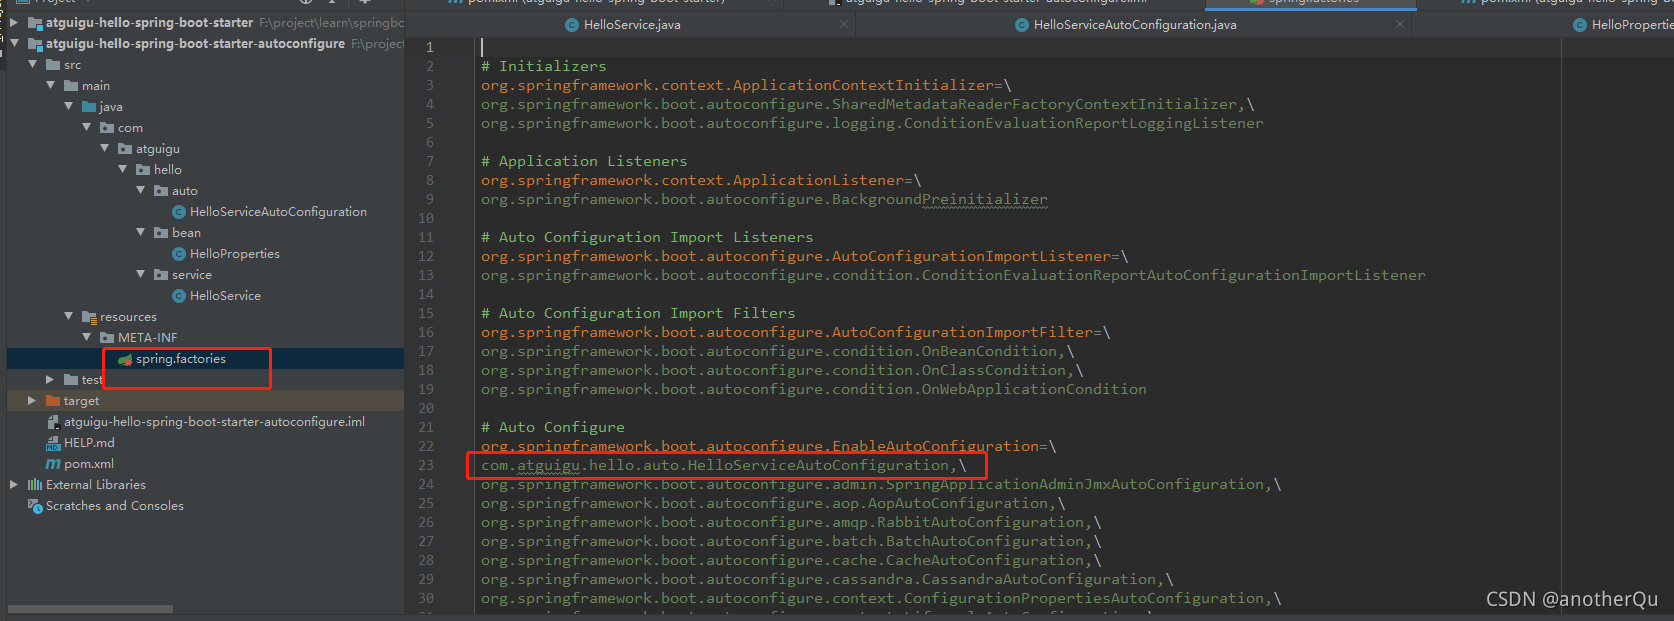Viewport: 1674px width, 621px height.
Task: Collapse the hello package arrow
Action: point(122,169)
